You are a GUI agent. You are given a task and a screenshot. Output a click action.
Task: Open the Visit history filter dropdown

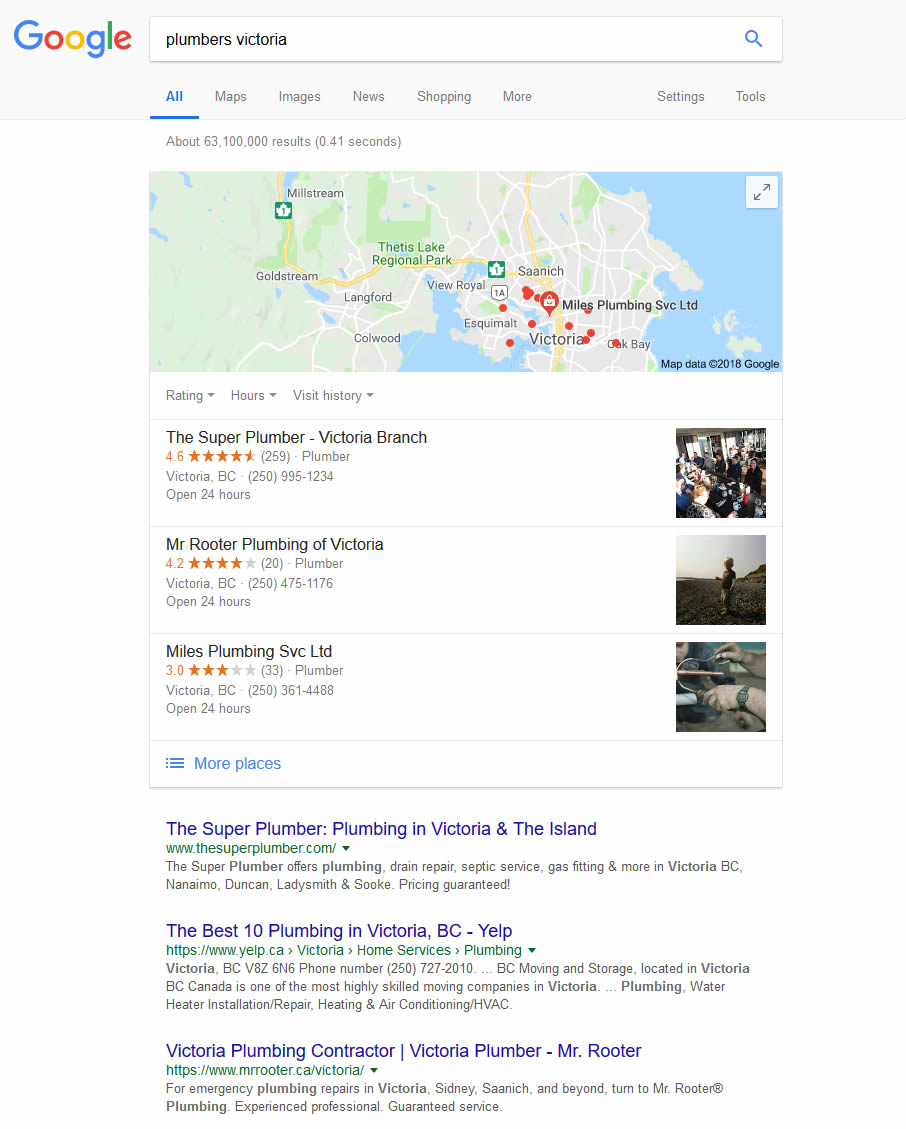click(333, 395)
